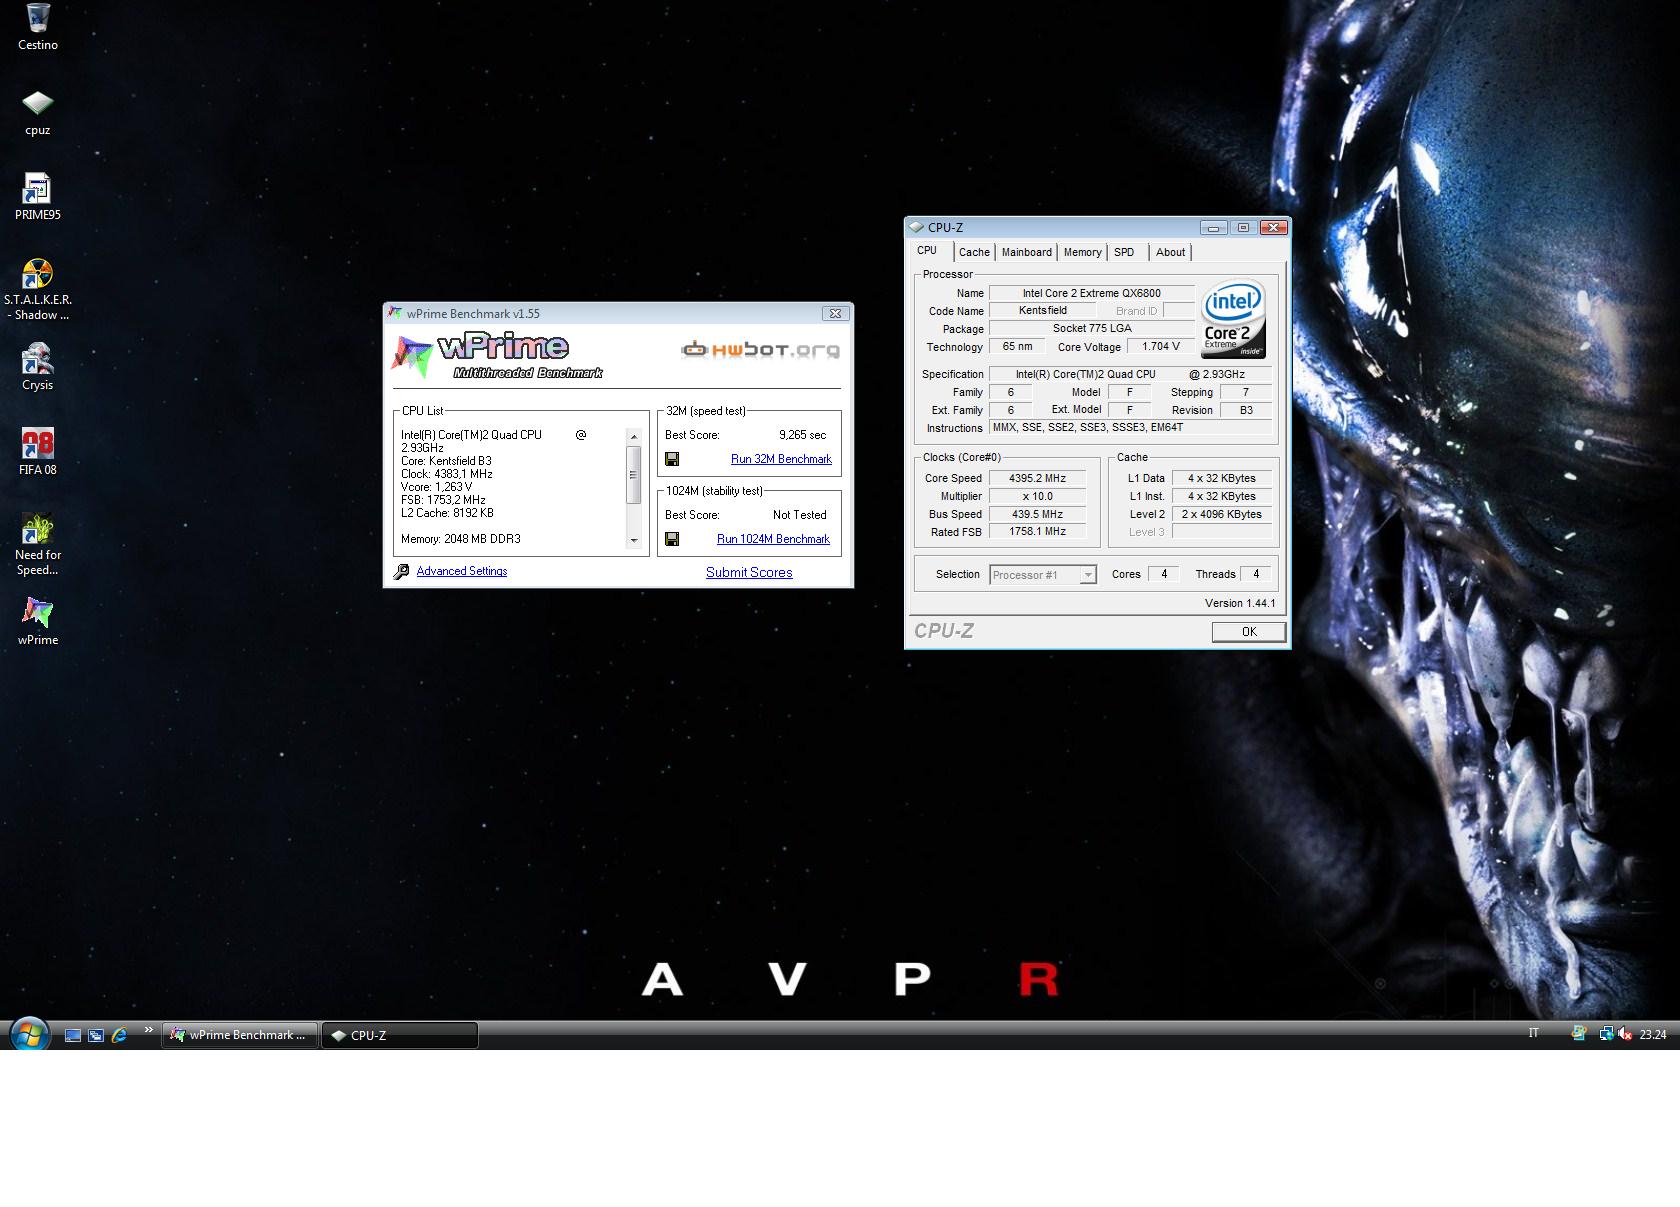1680x1207 pixels.
Task: Select the S.T.A.L.K.E.R. desktop shortcut
Action: (38, 290)
